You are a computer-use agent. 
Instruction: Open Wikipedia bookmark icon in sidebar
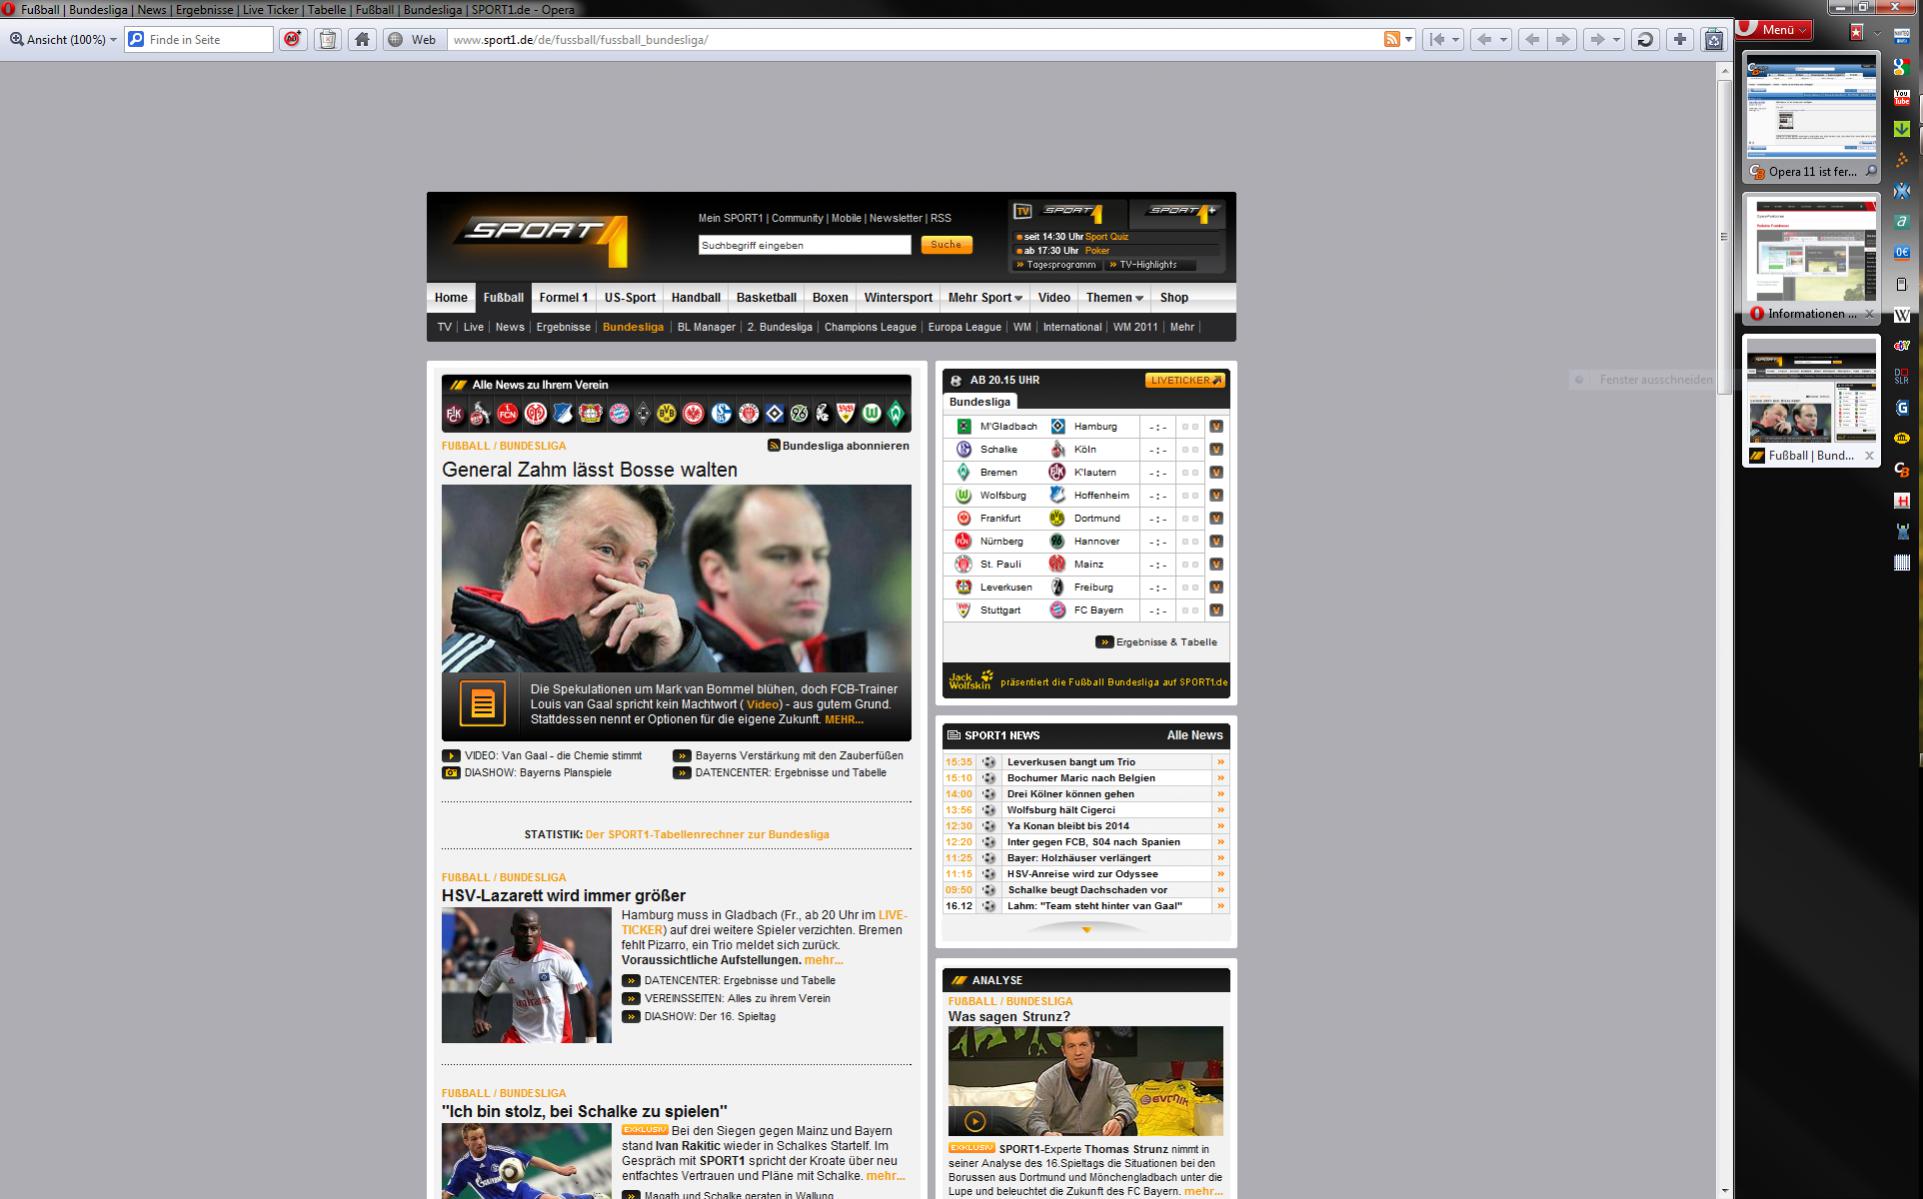click(x=1902, y=315)
